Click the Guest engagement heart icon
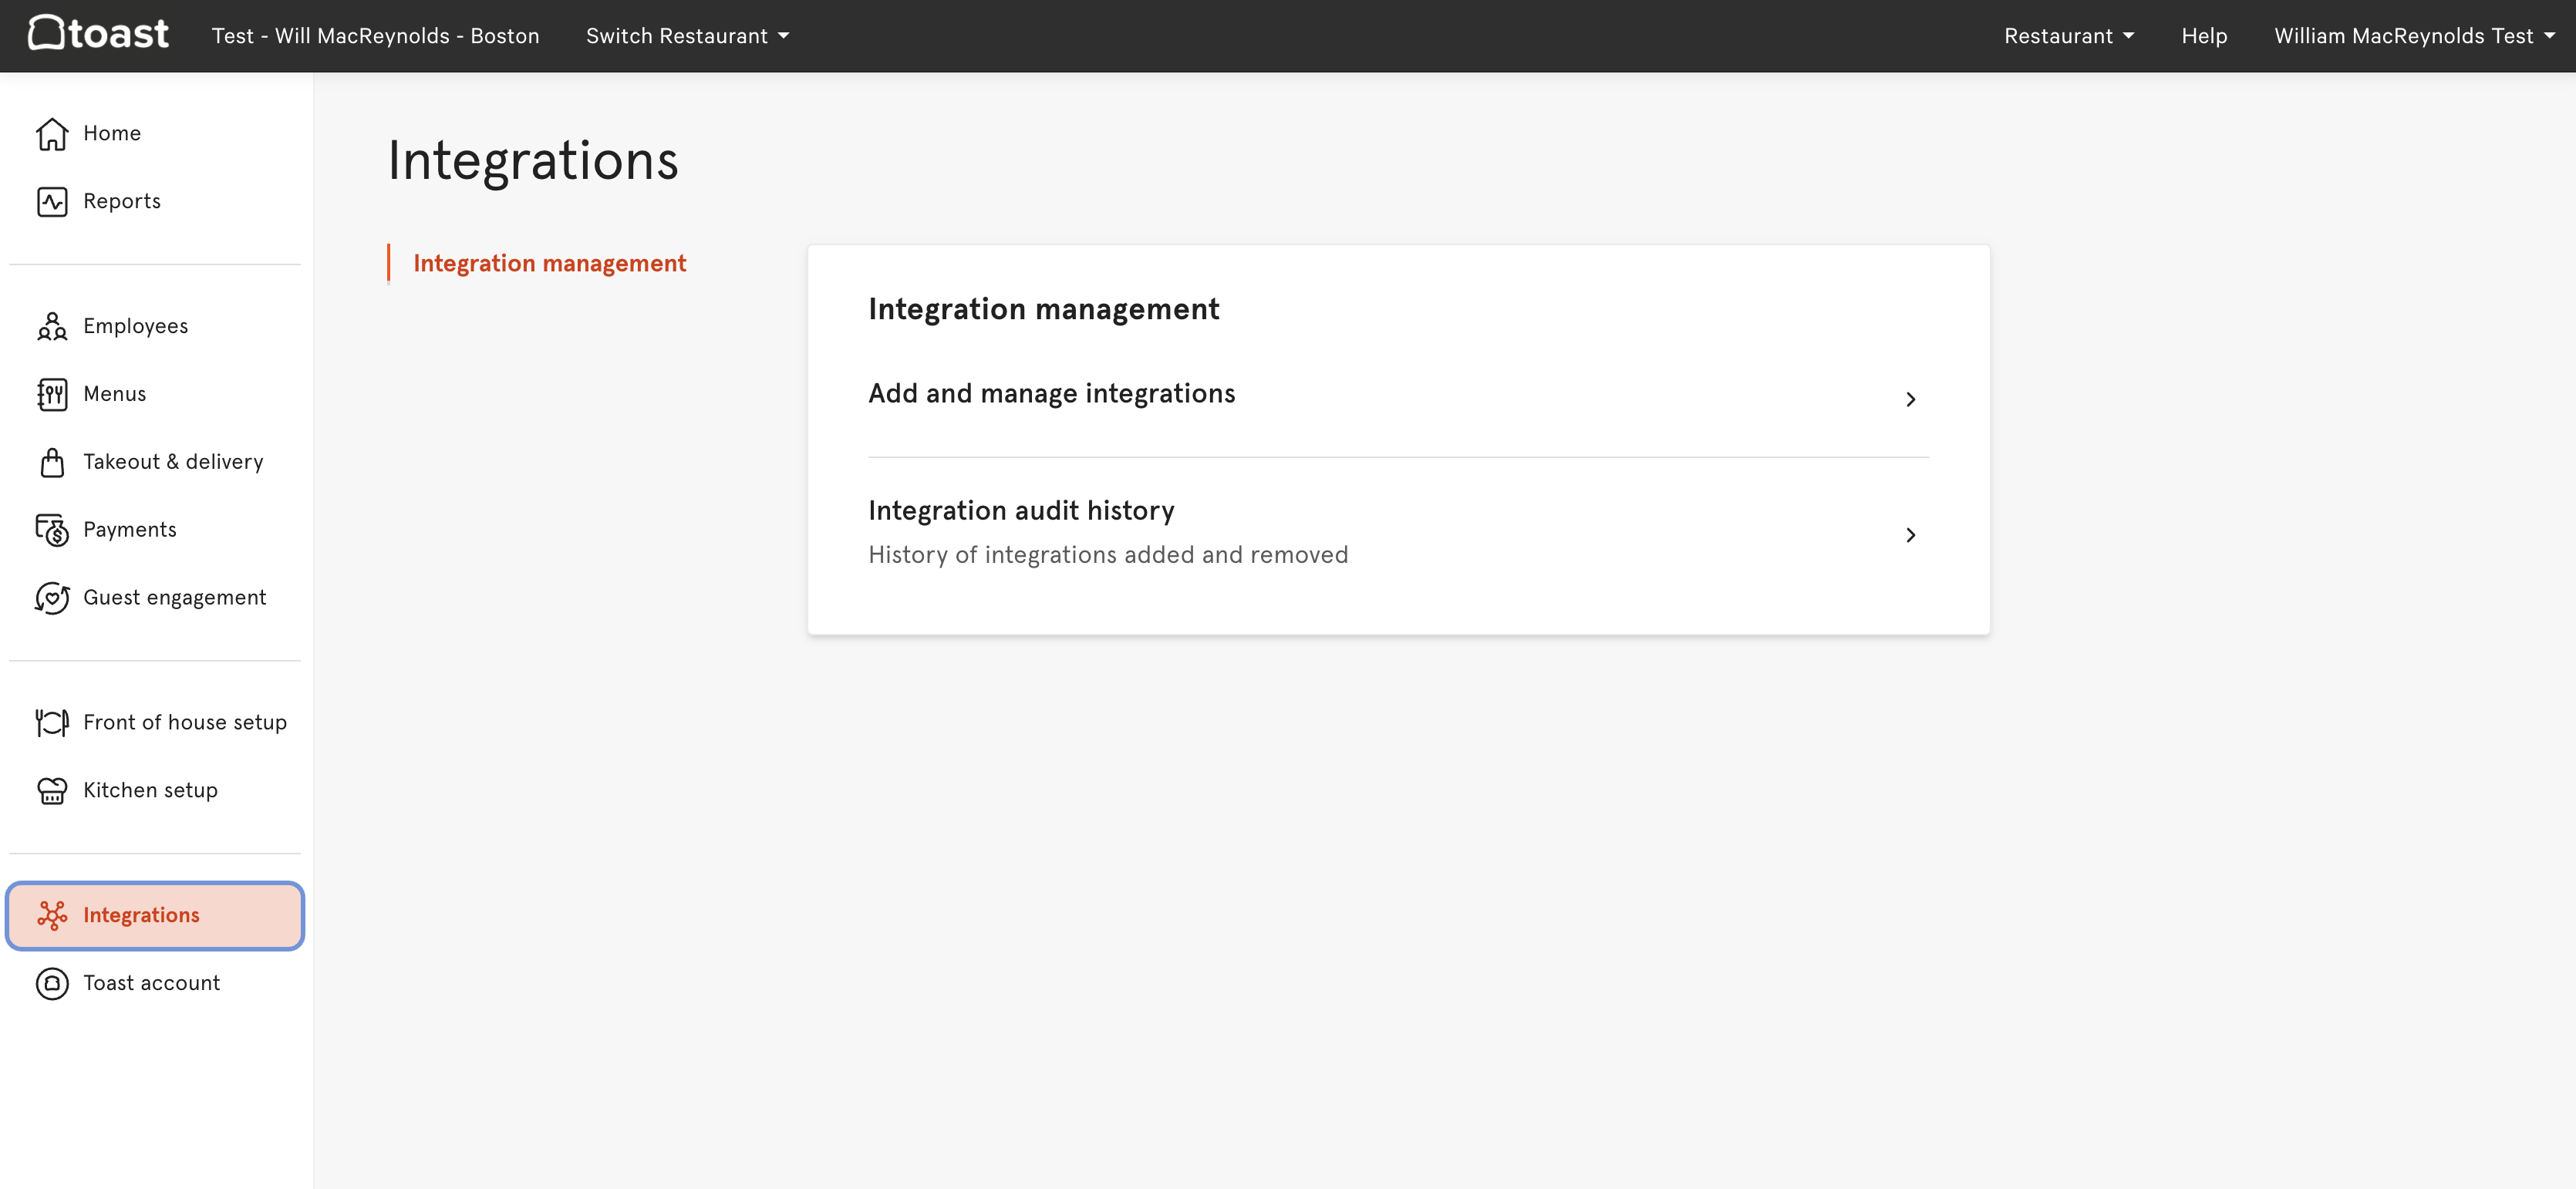The image size is (2576, 1189). point(52,598)
